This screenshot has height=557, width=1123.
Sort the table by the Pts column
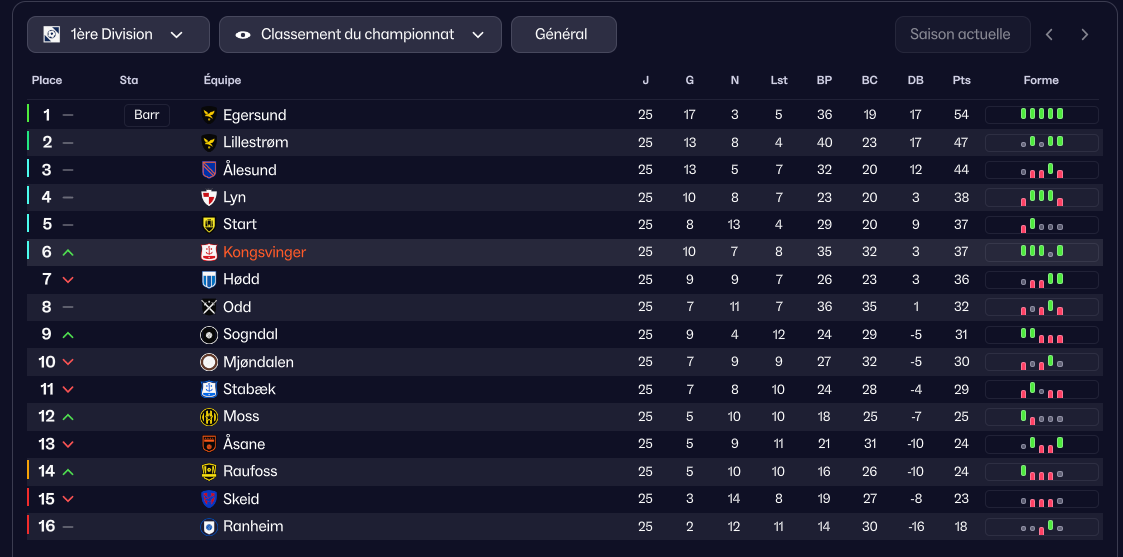pyautogui.click(x=961, y=80)
